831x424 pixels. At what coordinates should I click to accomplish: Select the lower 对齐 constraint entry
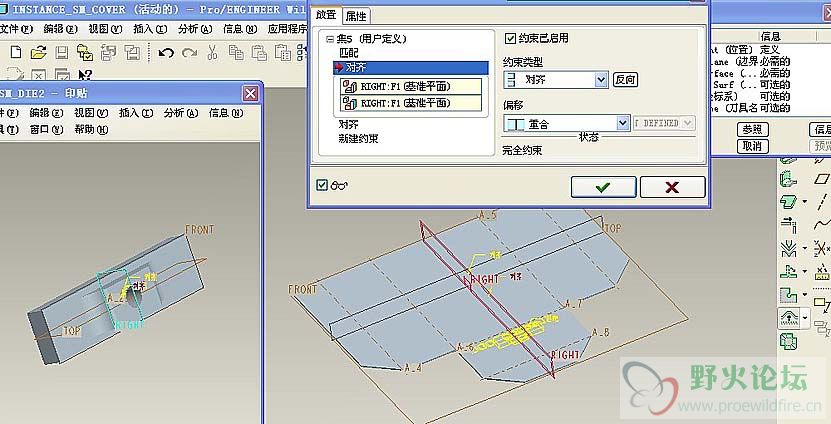click(349, 125)
